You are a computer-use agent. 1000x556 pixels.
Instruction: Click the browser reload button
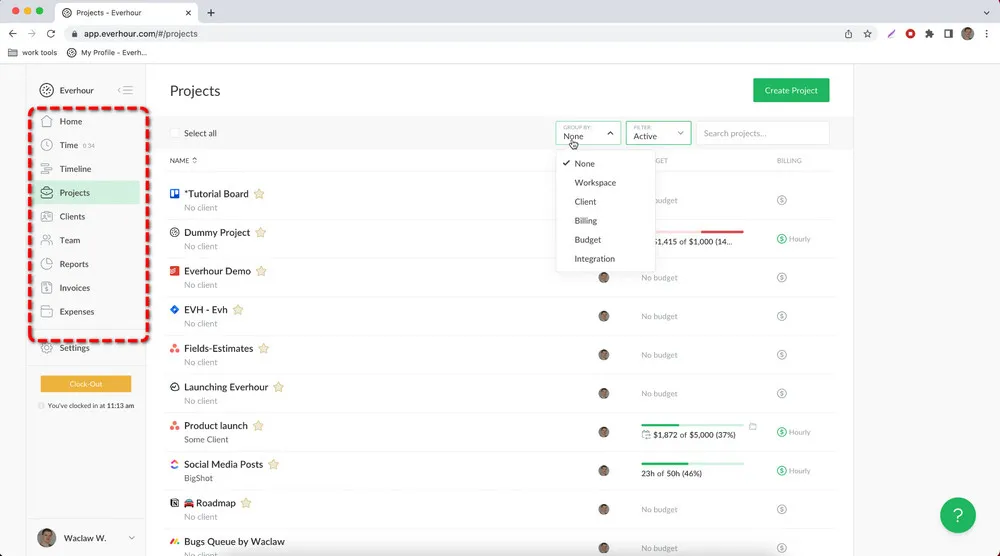51,34
